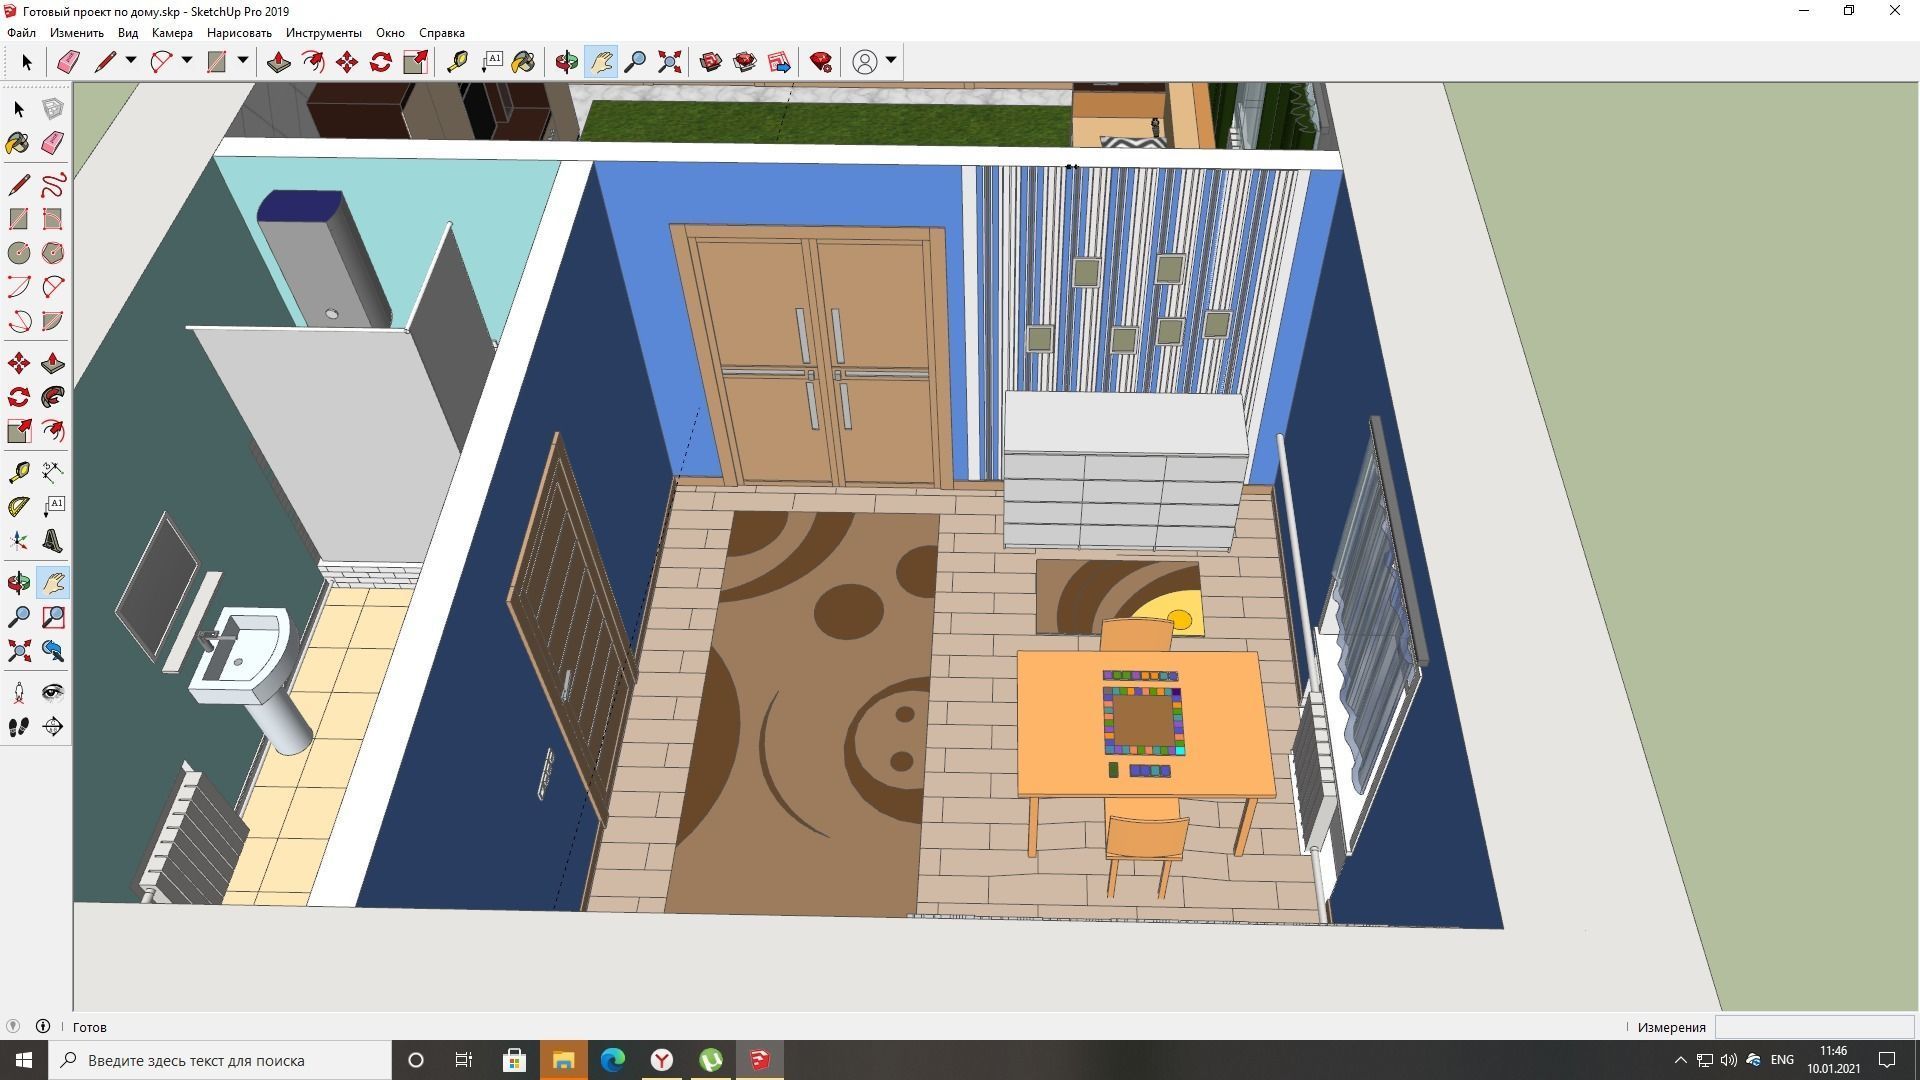Image resolution: width=1920 pixels, height=1080 pixels.
Task: Open the Камера menu
Action: 172,33
